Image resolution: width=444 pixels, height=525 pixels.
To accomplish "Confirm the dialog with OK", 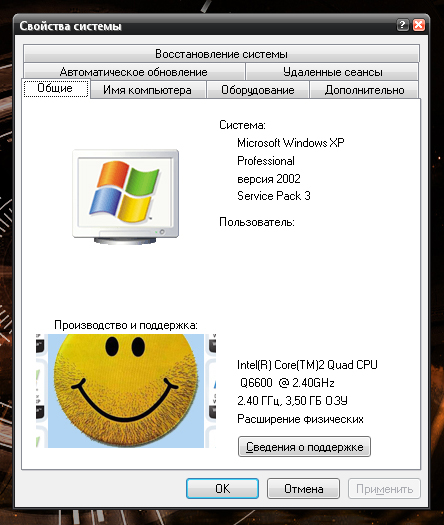I will click(222, 489).
